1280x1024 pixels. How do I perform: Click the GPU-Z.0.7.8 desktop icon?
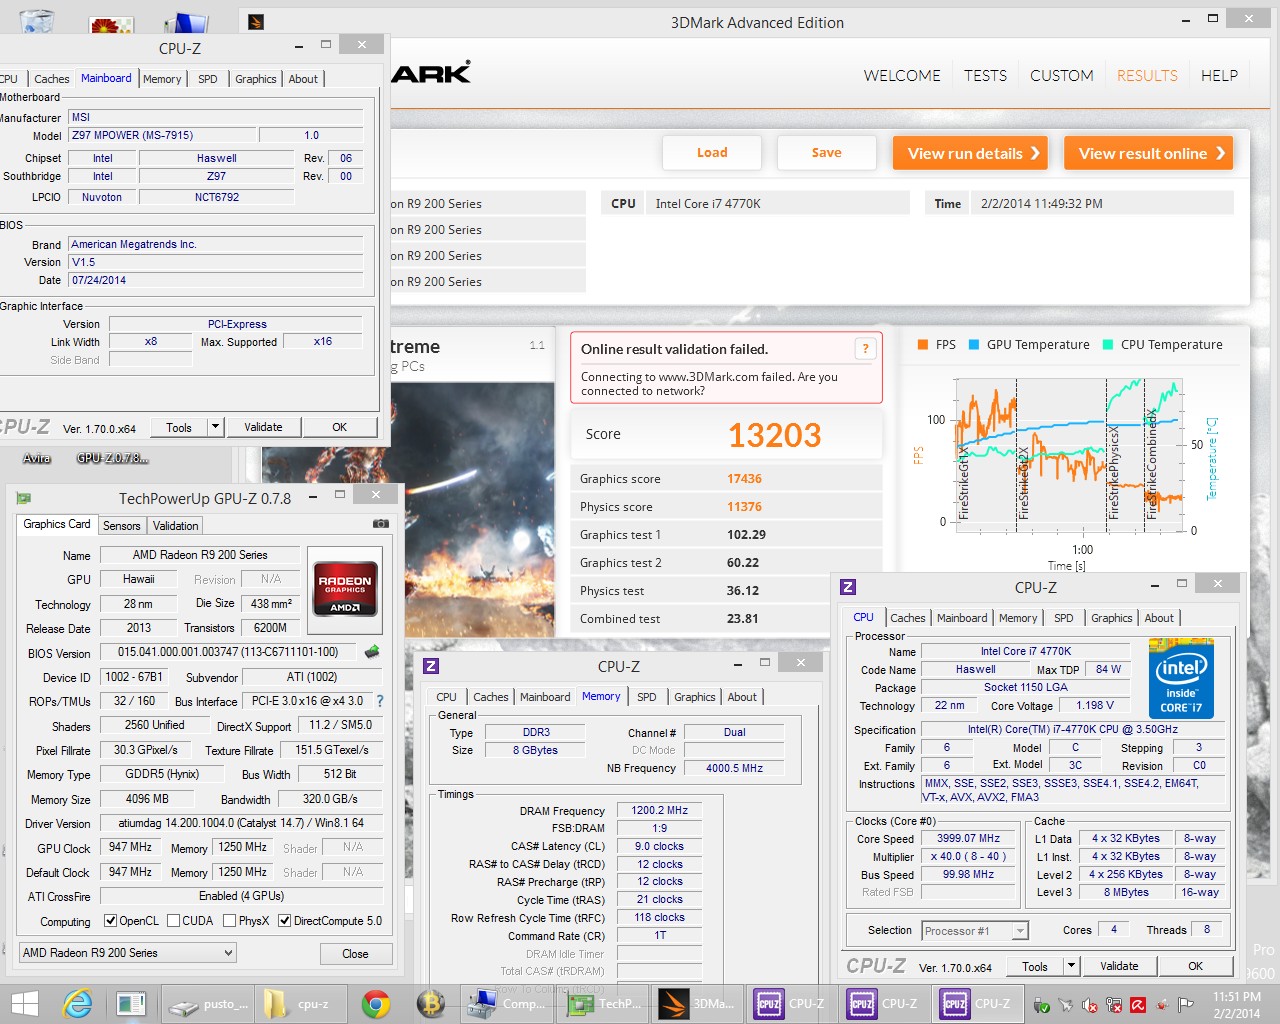112,458
